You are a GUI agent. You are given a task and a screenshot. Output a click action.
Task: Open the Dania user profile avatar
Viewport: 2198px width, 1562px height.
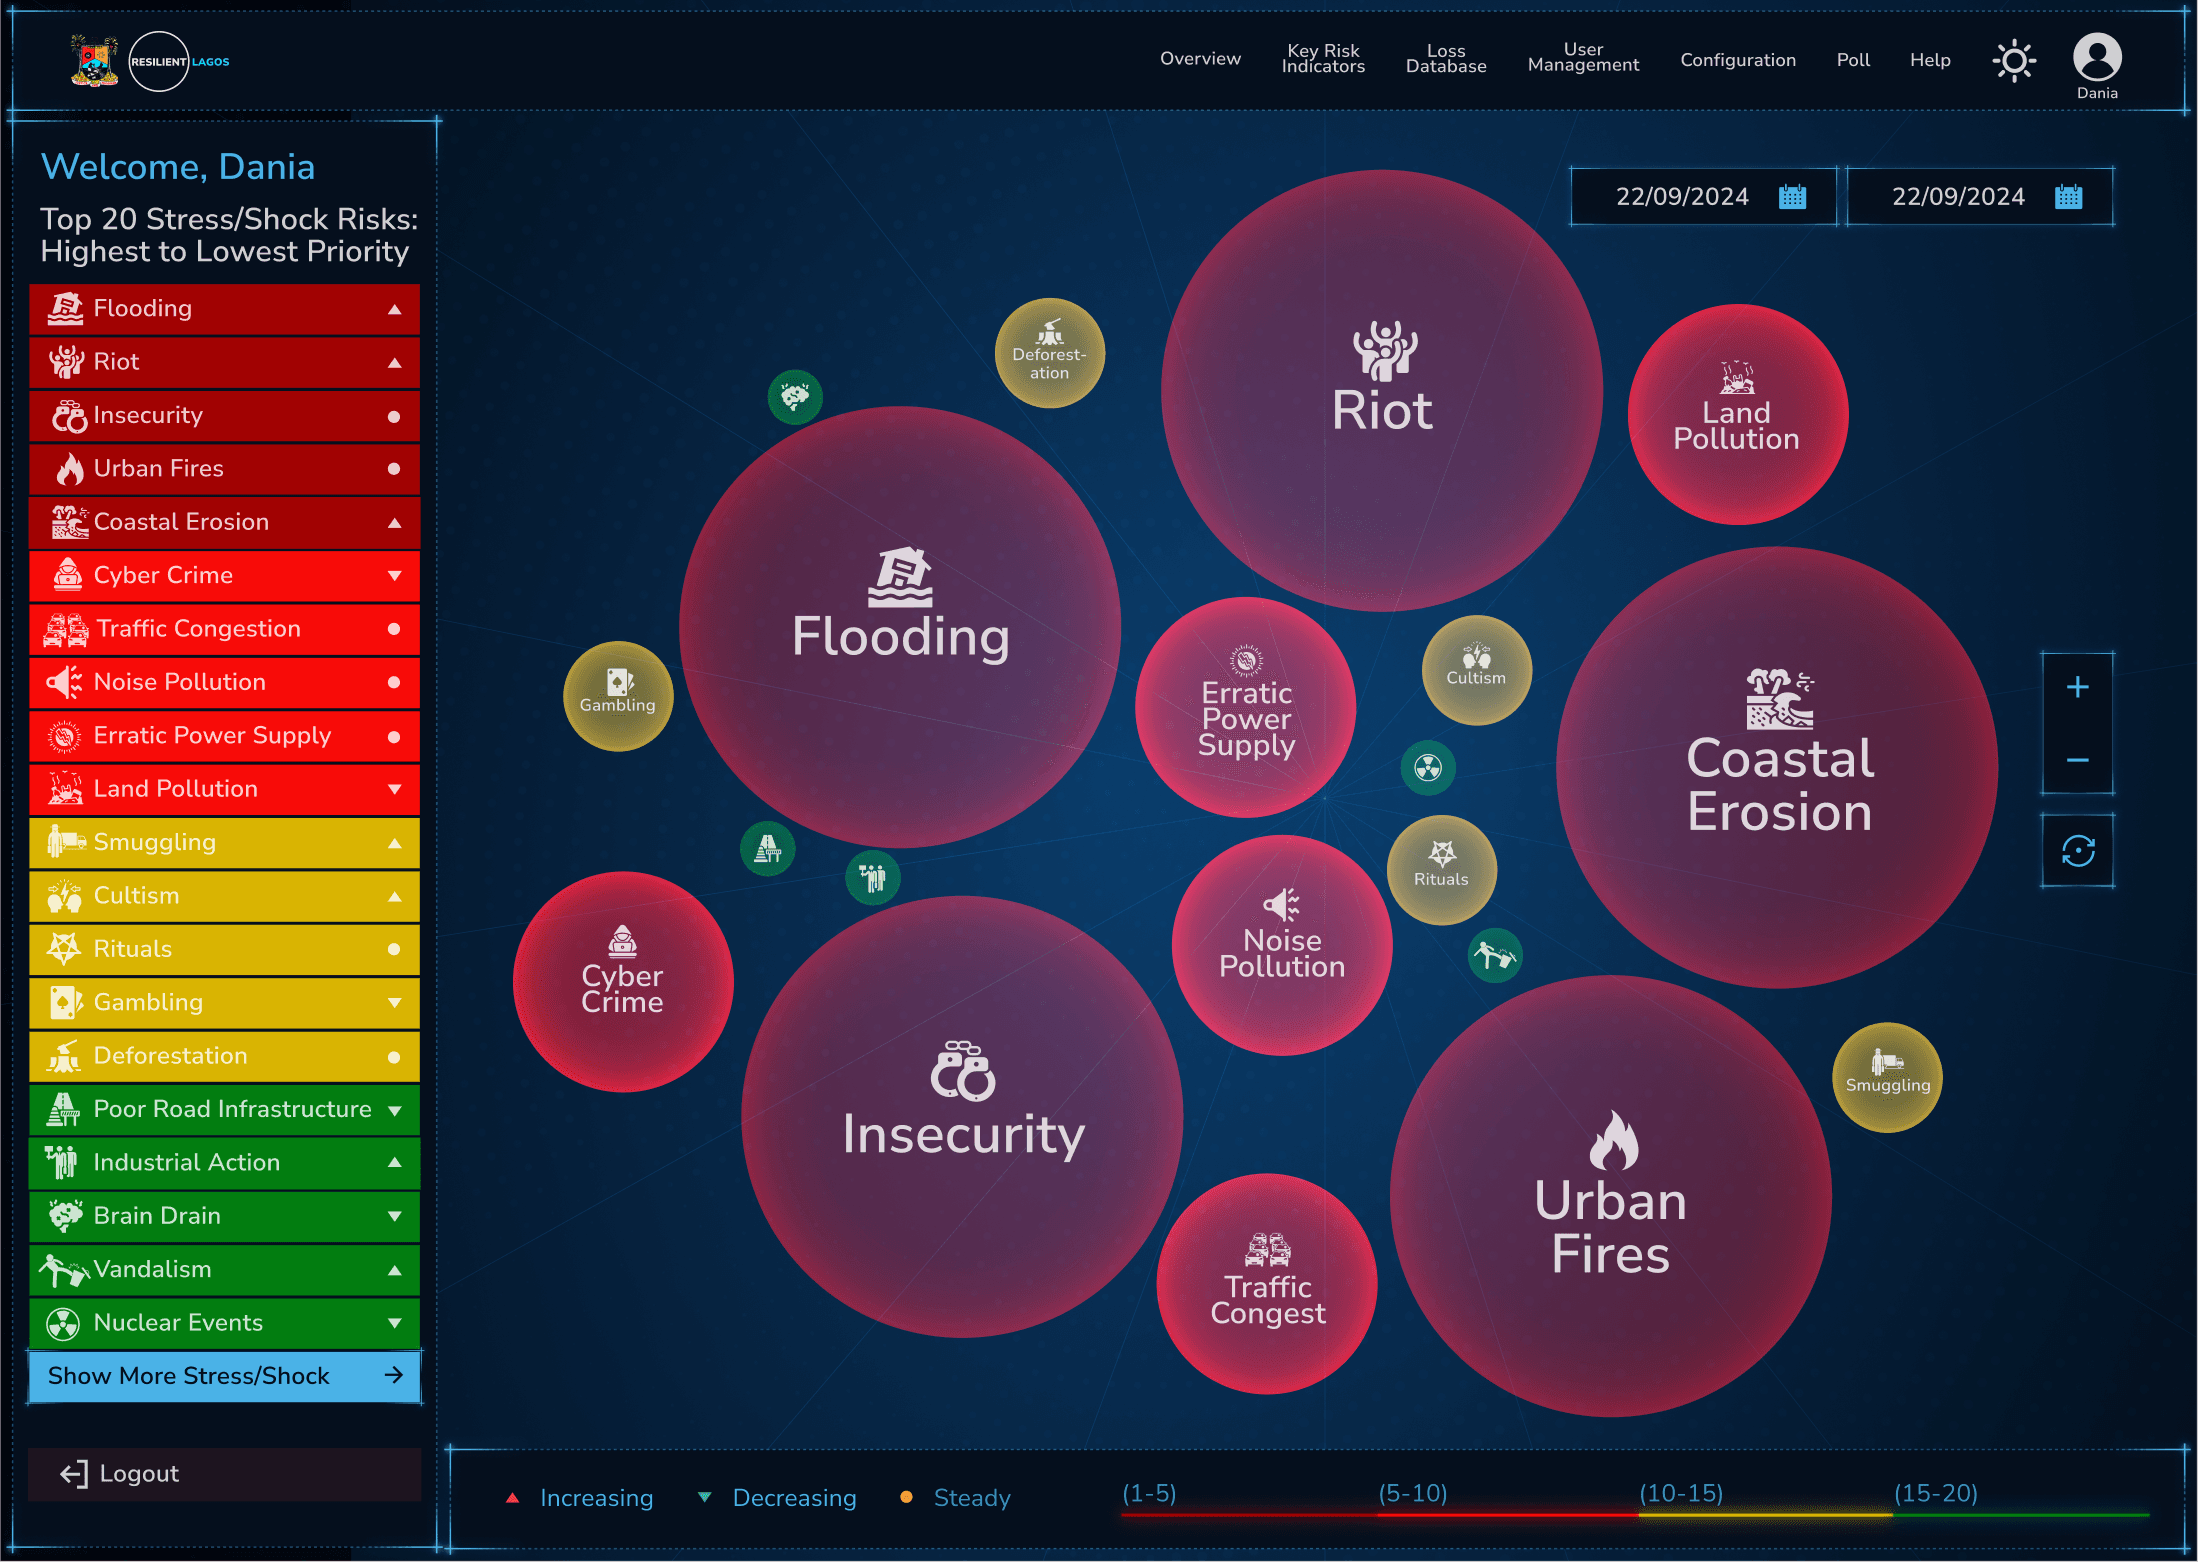click(2097, 57)
